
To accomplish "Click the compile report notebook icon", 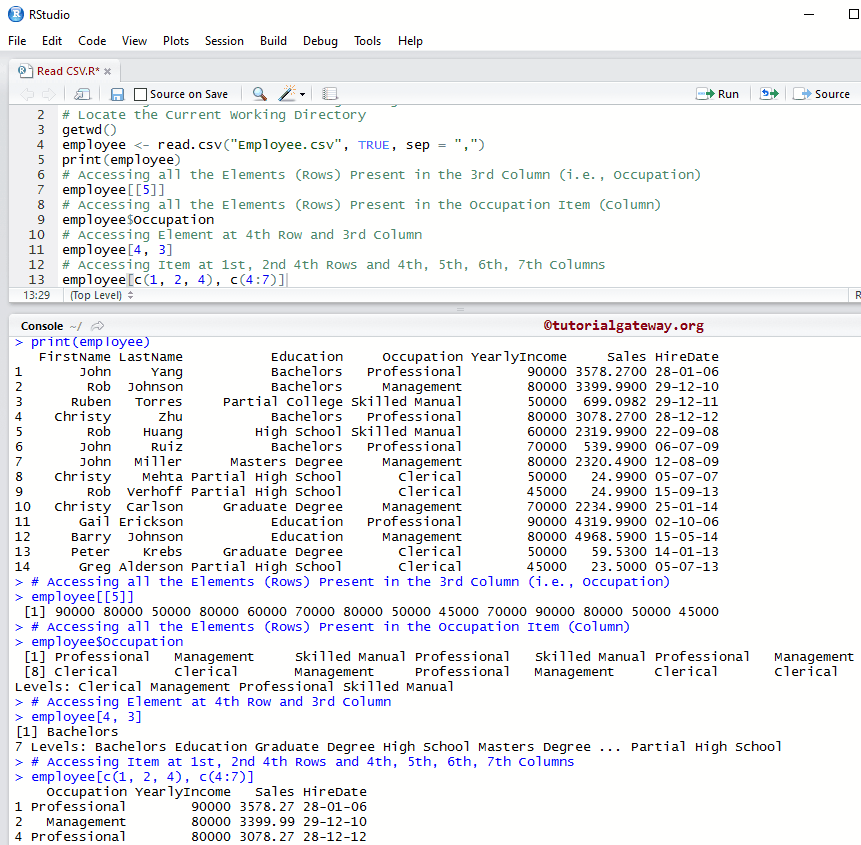I will point(330,93).
